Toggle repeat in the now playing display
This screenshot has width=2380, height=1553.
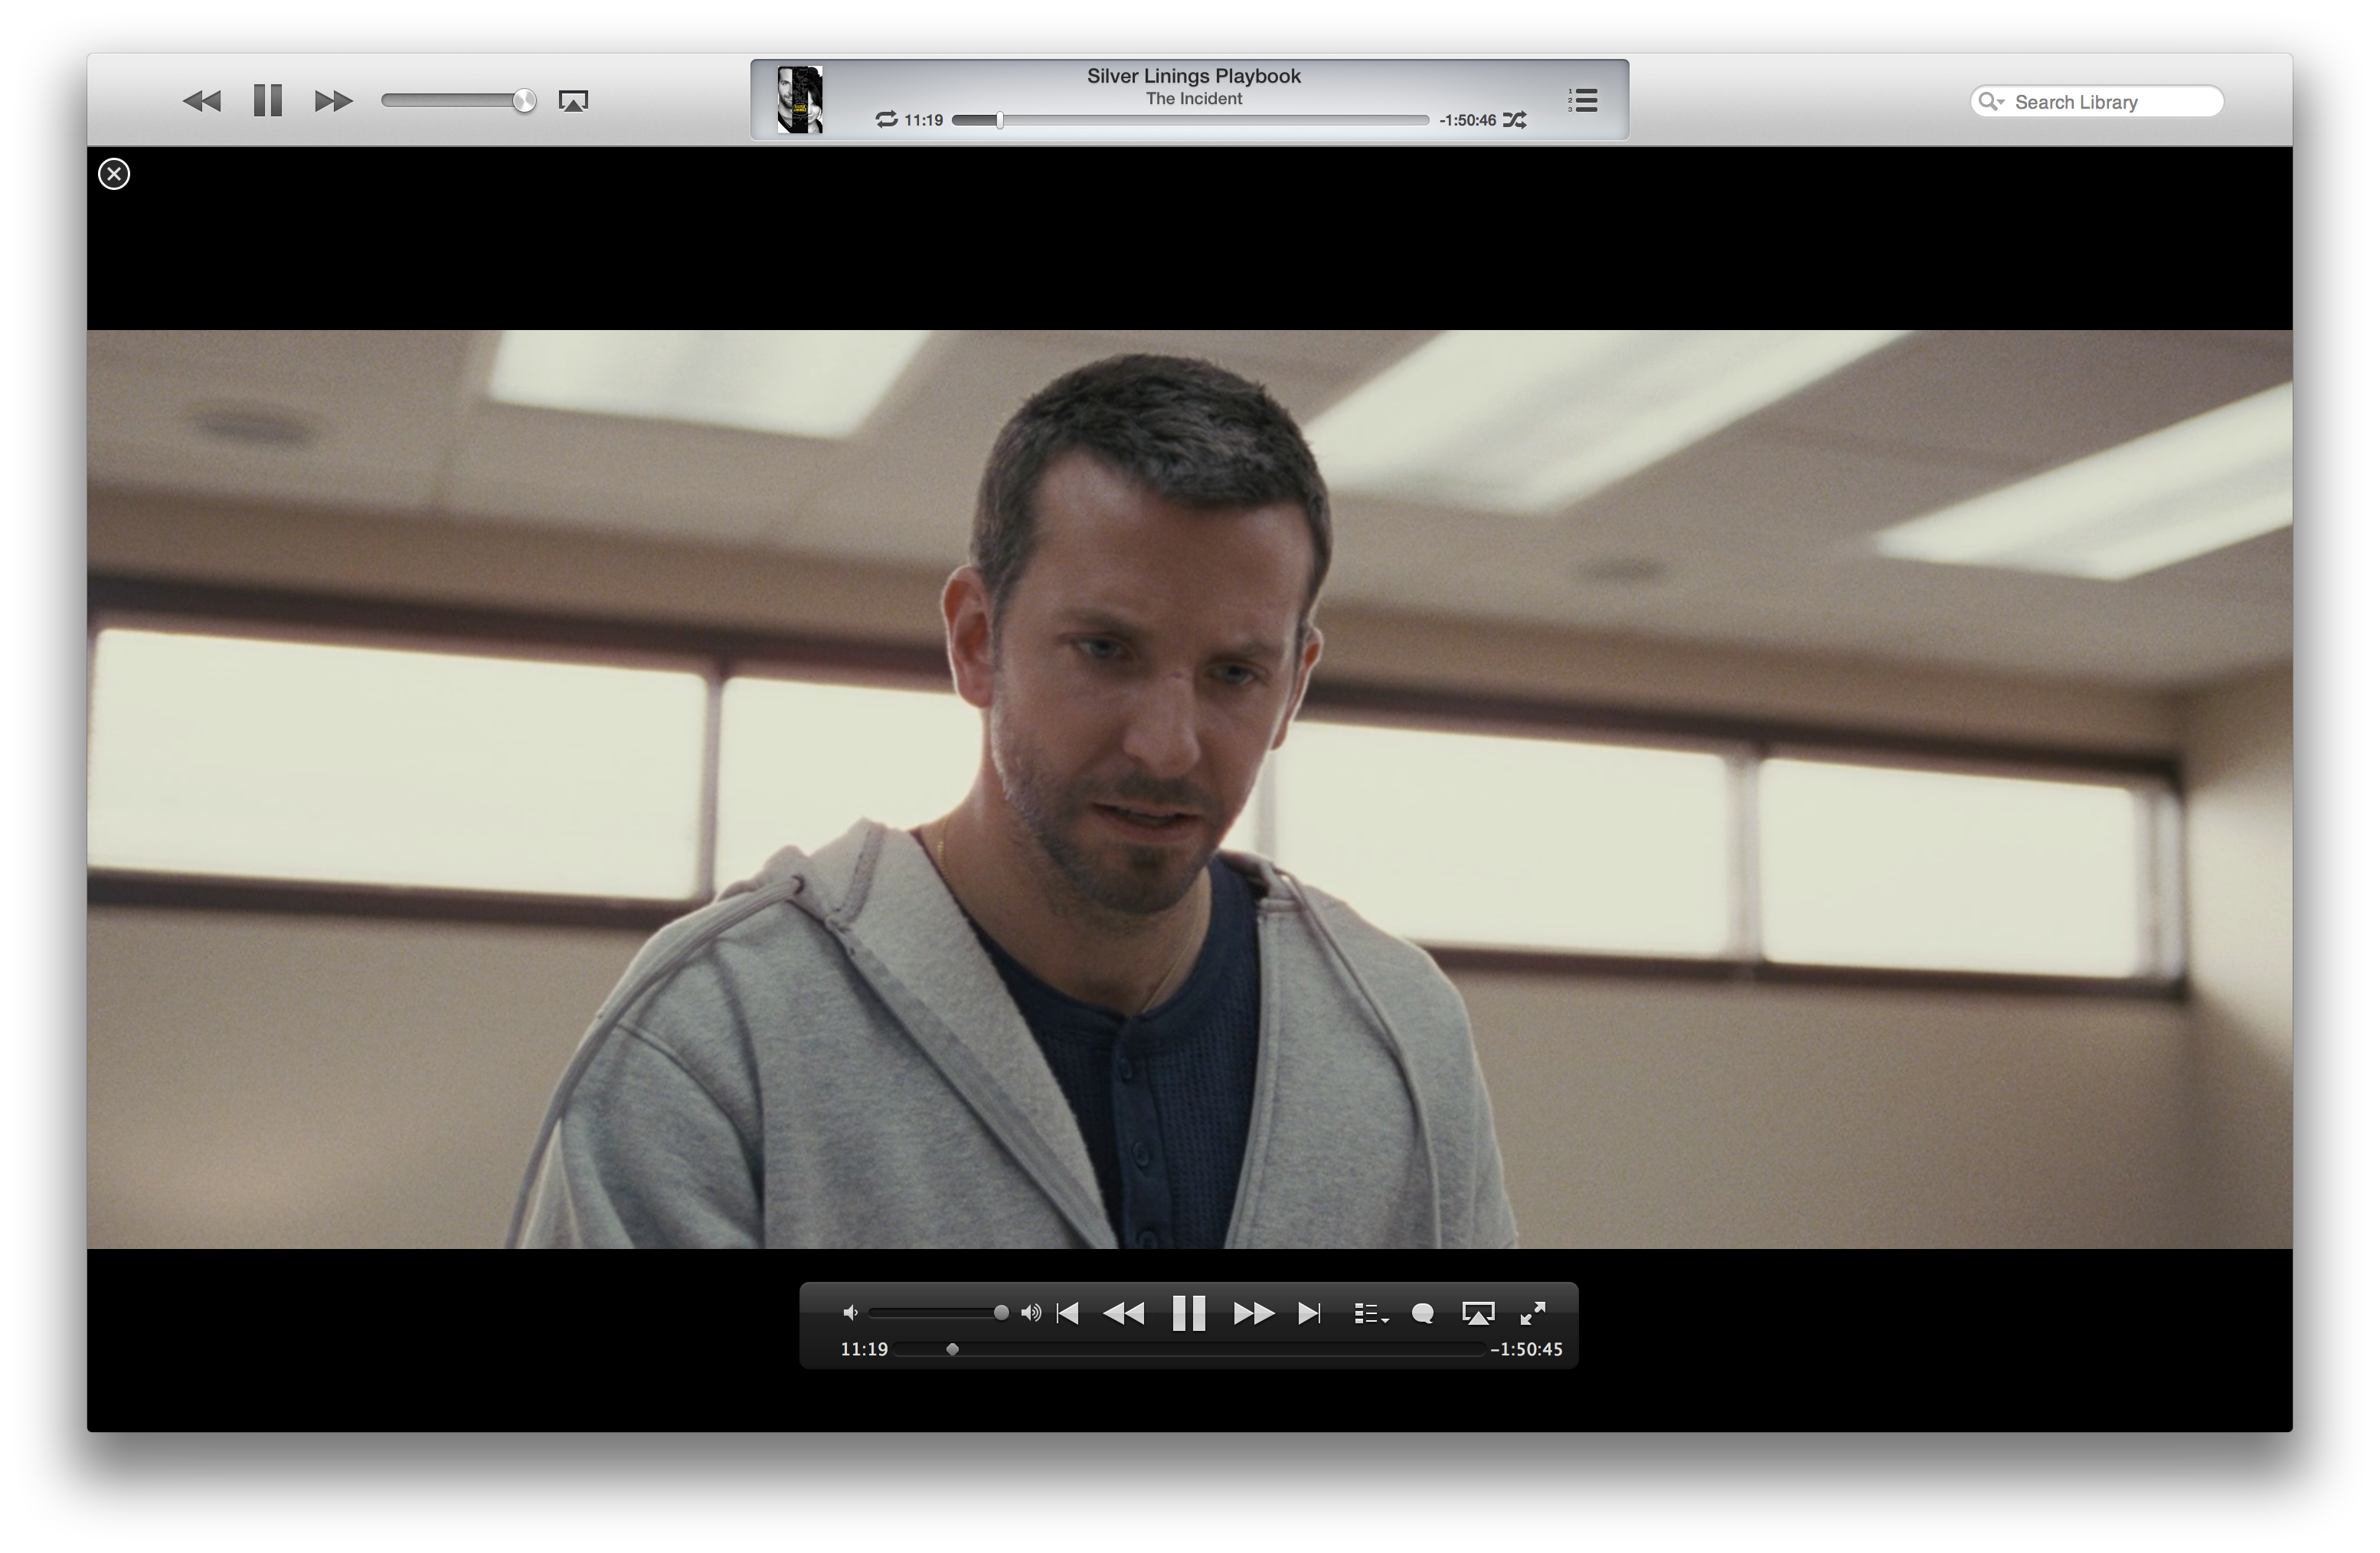coord(886,120)
